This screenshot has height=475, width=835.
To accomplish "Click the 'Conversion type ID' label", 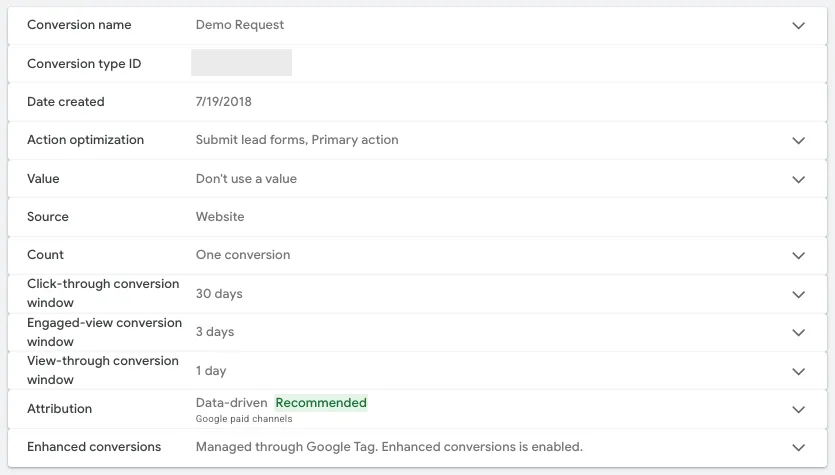I will tap(84, 64).
